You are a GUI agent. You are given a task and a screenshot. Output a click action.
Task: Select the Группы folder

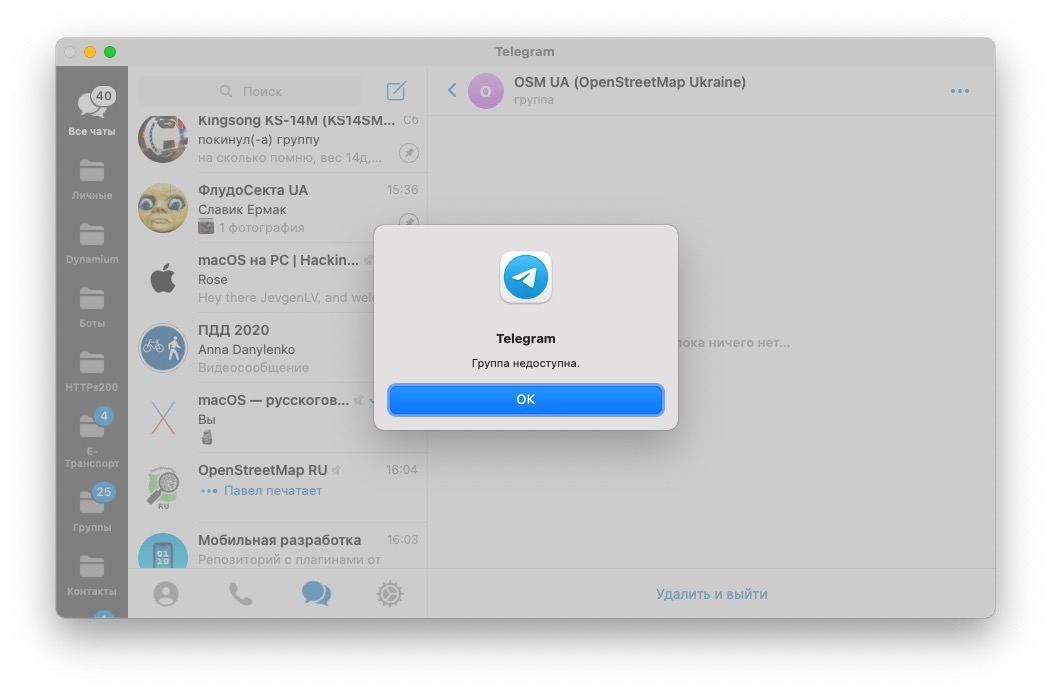[92, 508]
